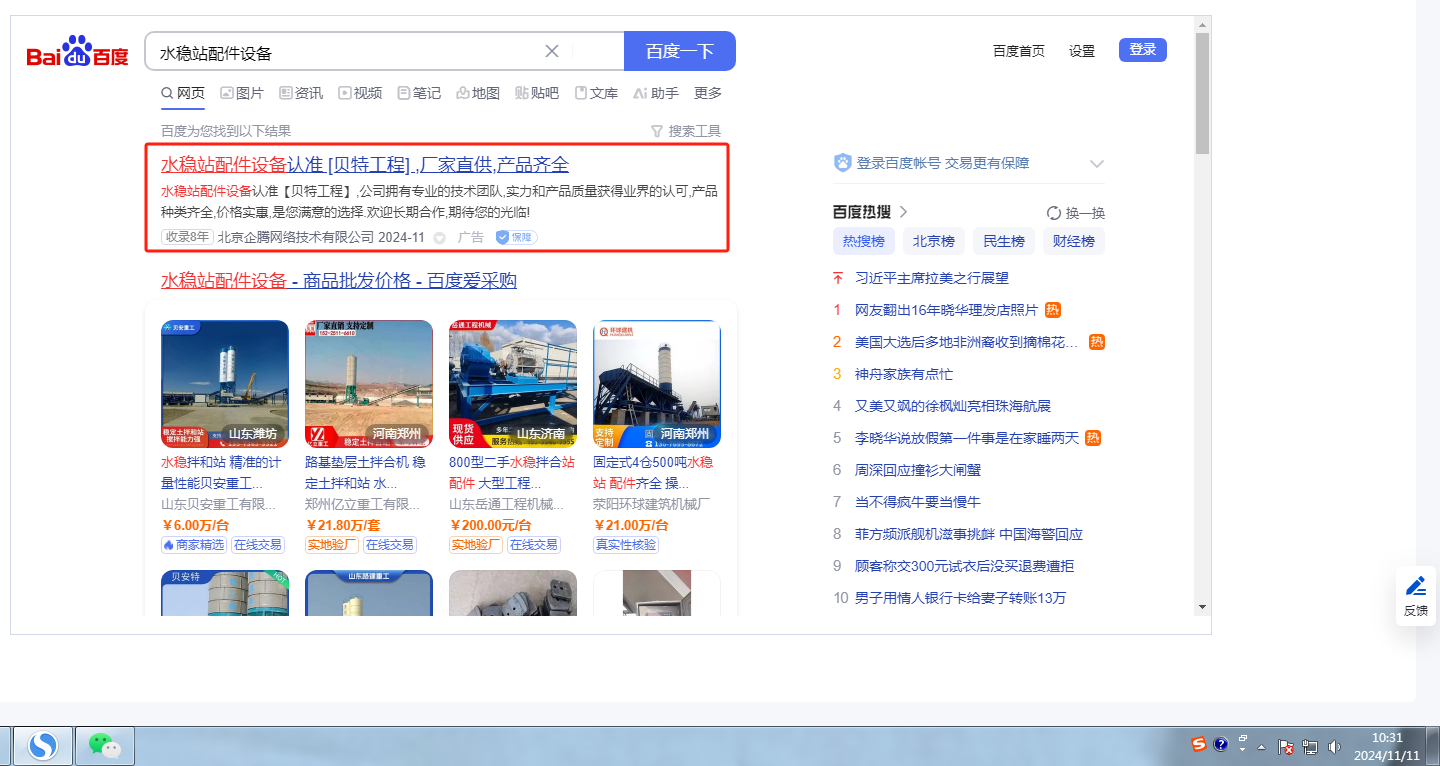Click the 搜索工具 filter funnel icon
This screenshot has height=766, width=1440.
pos(657,131)
